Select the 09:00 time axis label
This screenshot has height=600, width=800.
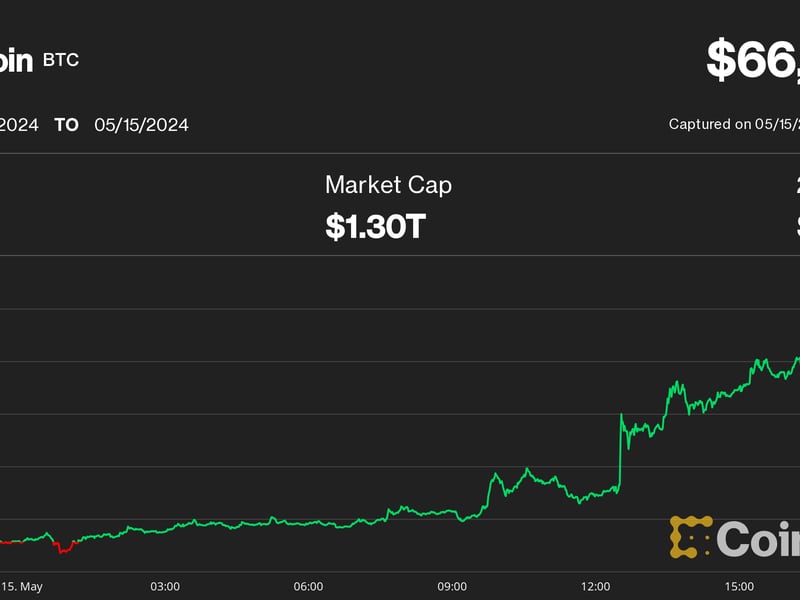[x=452, y=586]
